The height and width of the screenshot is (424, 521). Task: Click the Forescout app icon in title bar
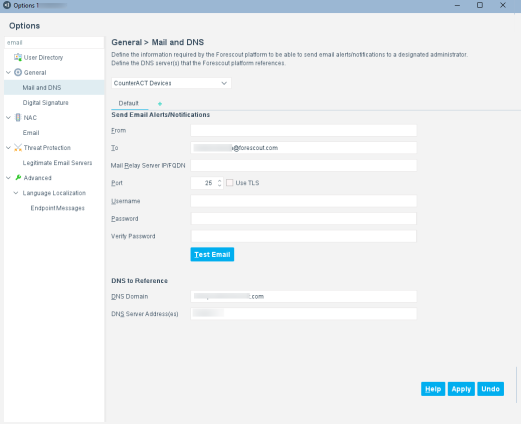7,5
